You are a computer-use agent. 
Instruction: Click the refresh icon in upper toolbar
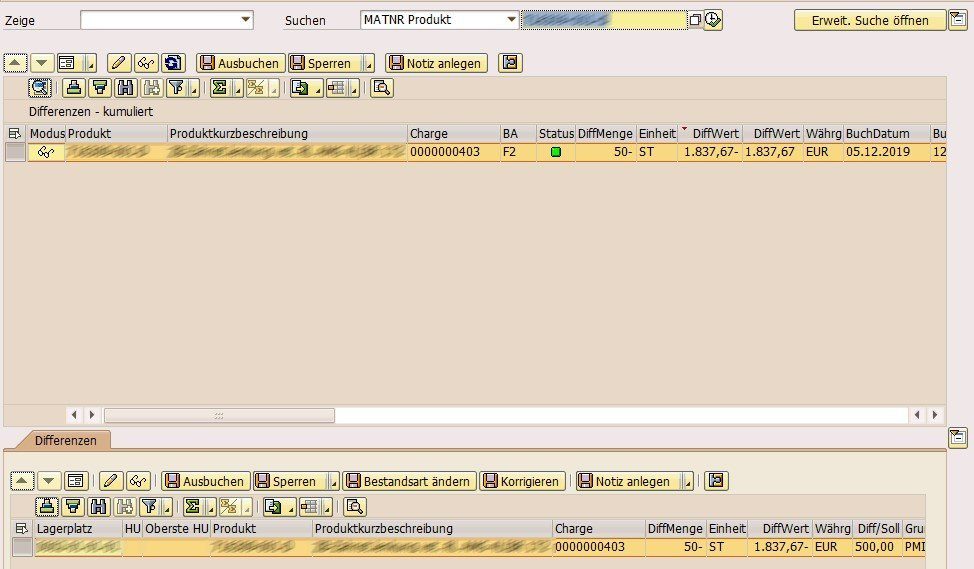(x=173, y=63)
